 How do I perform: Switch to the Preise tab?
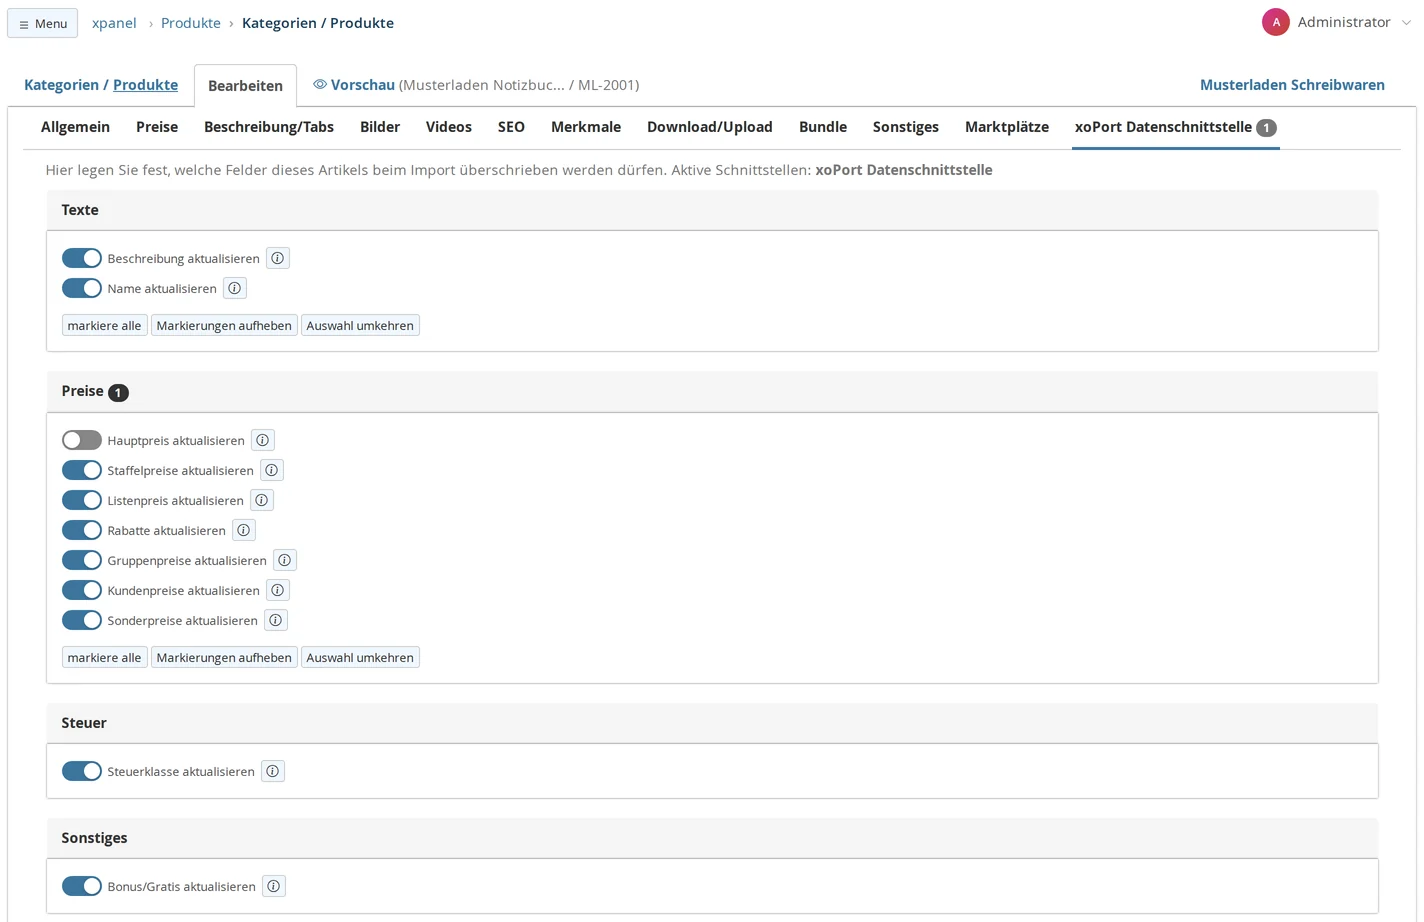click(157, 127)
